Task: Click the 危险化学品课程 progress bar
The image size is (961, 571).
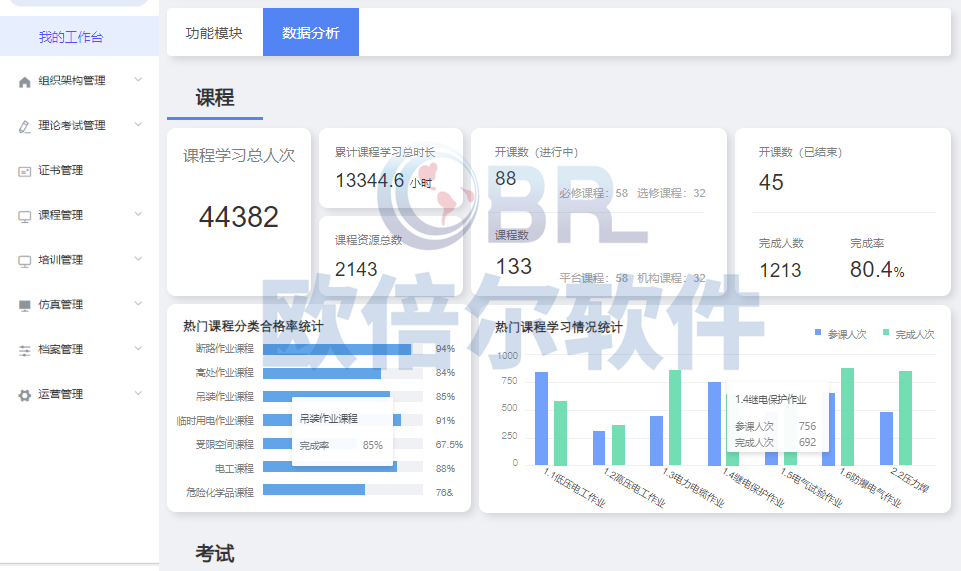Action: coord(343,490)
